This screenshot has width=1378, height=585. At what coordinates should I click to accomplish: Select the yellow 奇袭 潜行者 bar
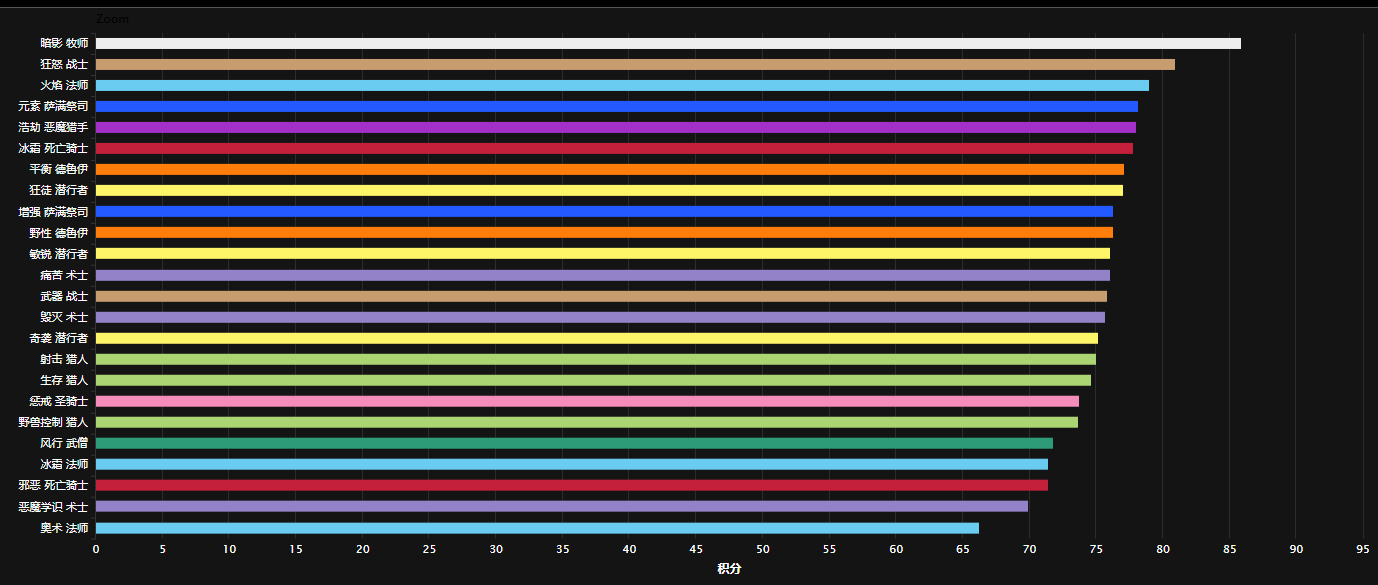click(x=596, y=338)
